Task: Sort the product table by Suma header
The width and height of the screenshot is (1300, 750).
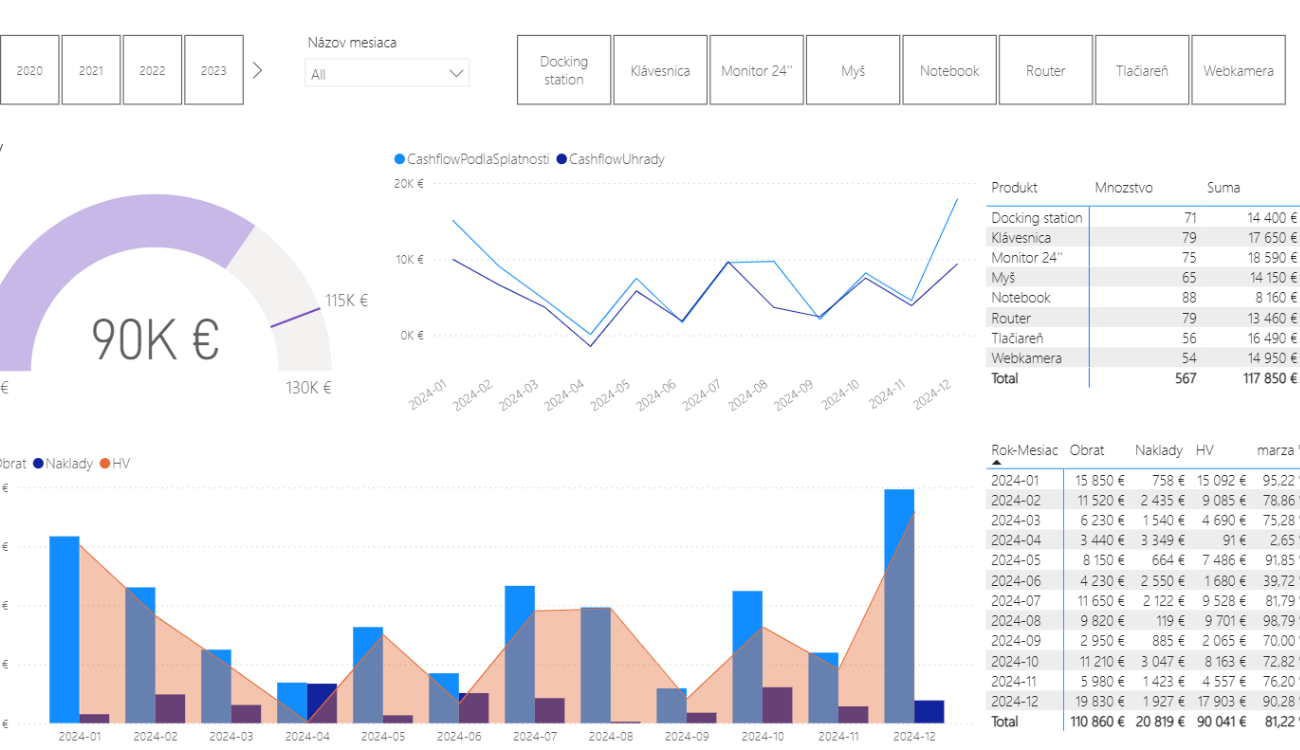Action: [x=1223, y=187]
